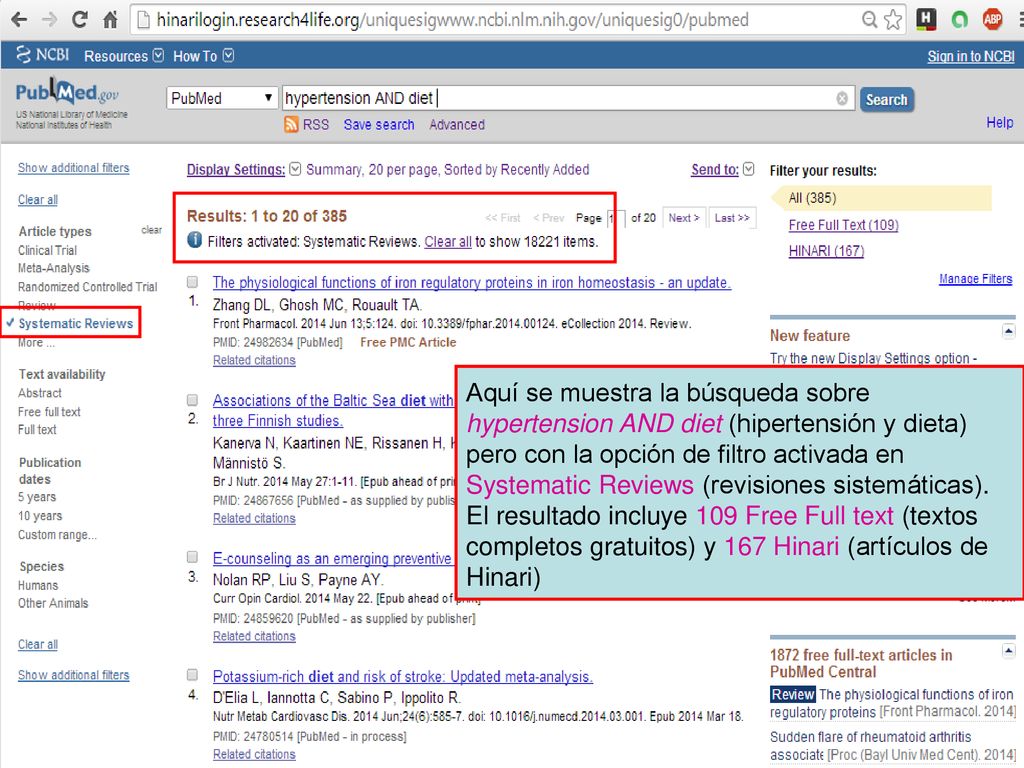Open the Help link
Image resolution: width=1024 pixels, height=768 pixels.
[x=999, y=123]
